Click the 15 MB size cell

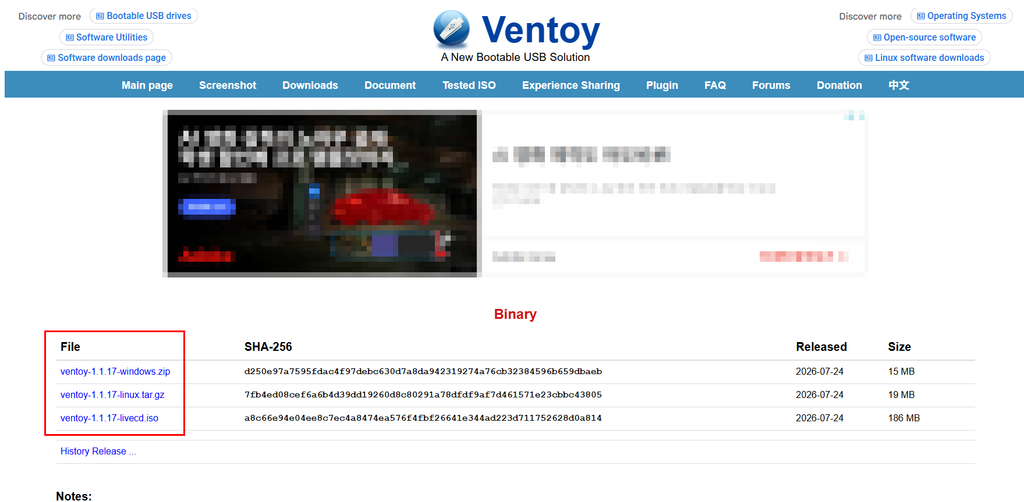pos(901,371)
